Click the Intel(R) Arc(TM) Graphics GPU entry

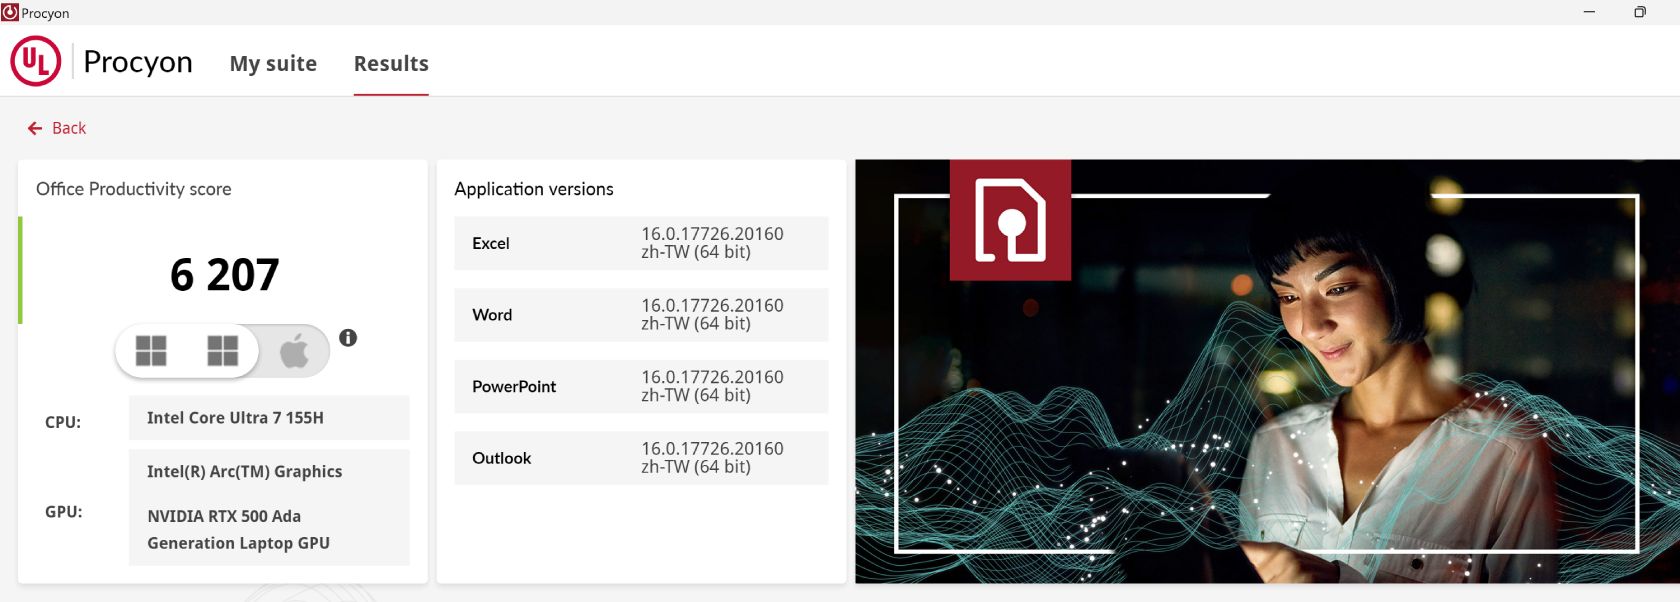coord(245,471)
